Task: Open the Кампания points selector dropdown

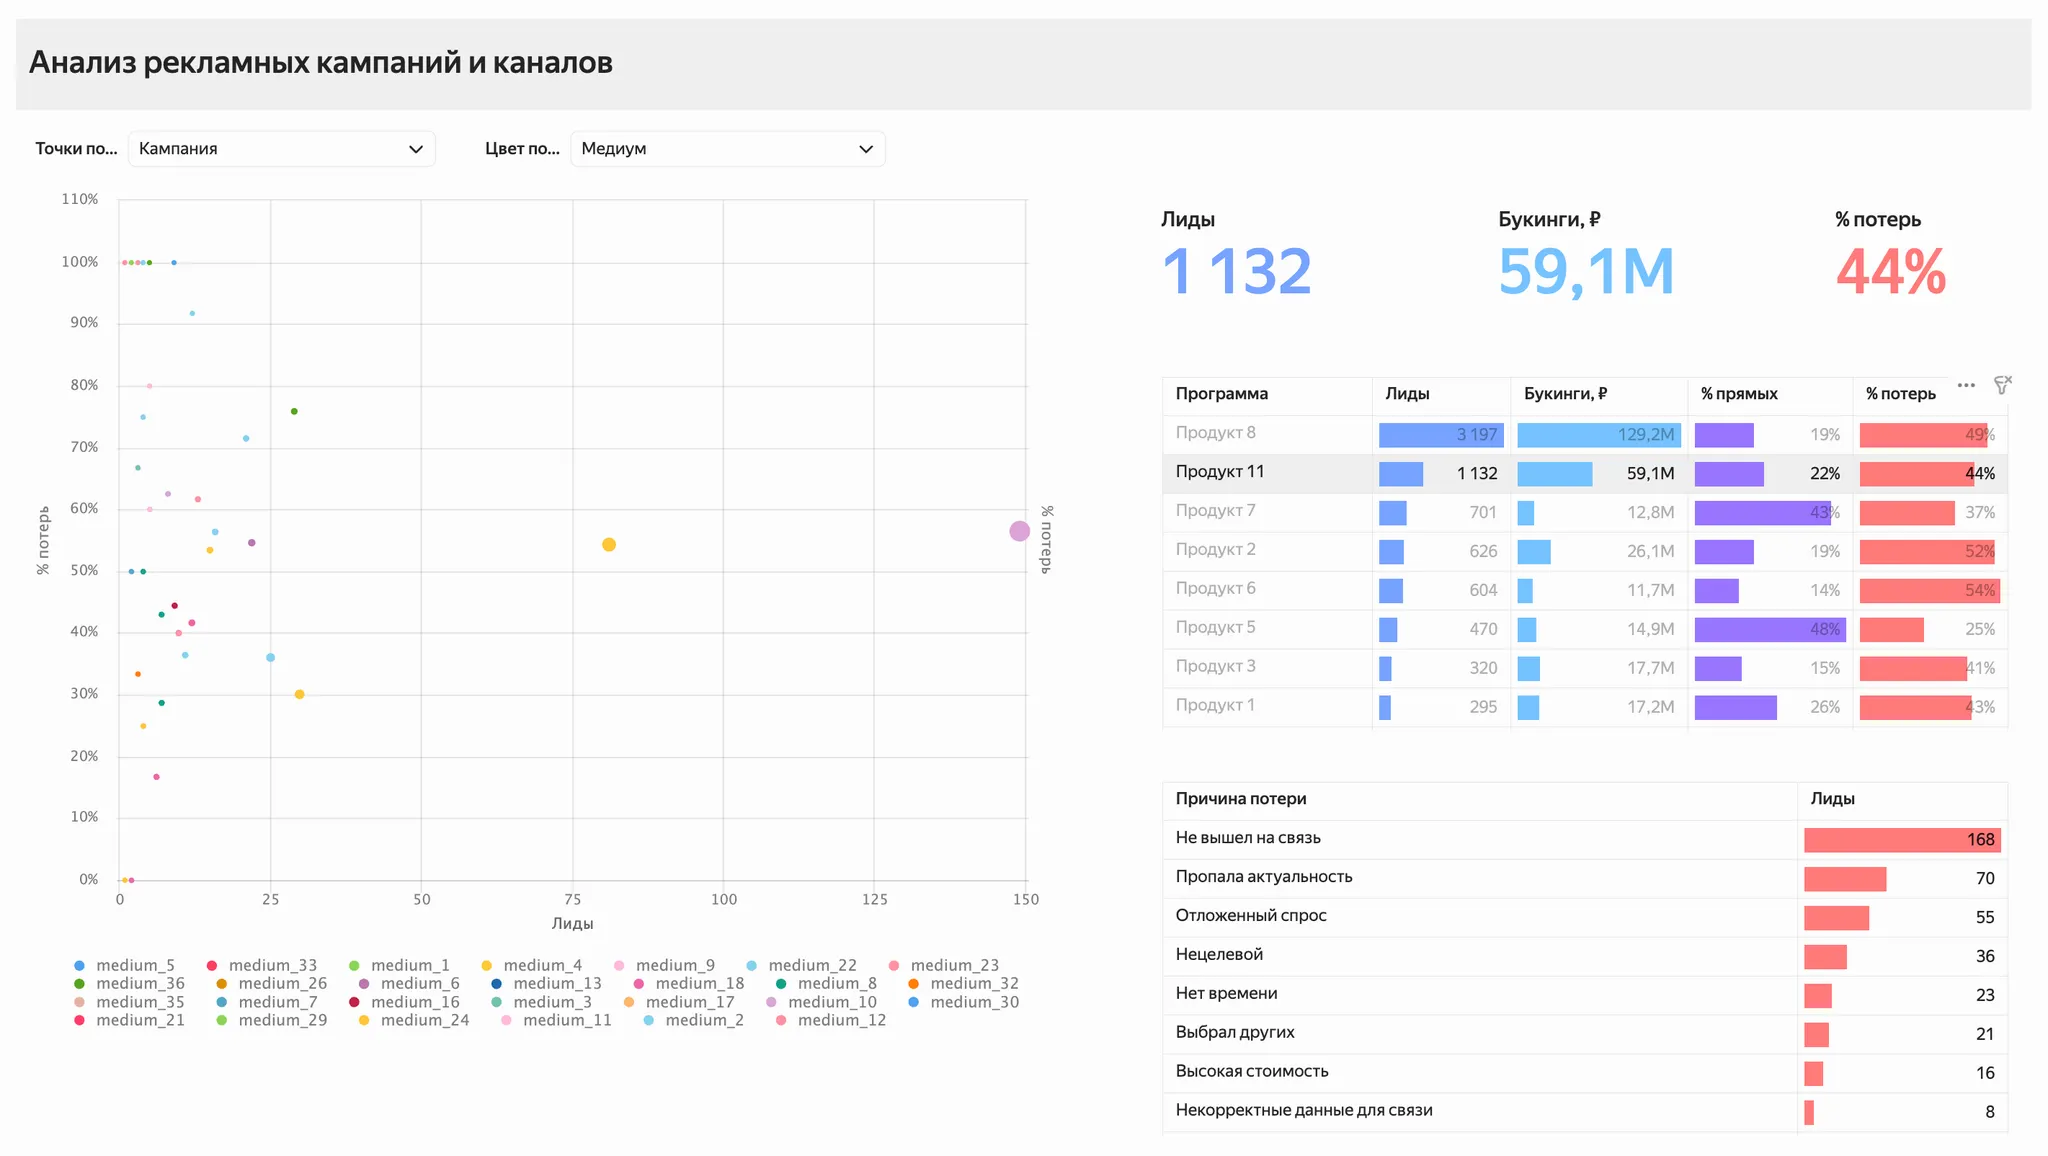Action: 281,149
